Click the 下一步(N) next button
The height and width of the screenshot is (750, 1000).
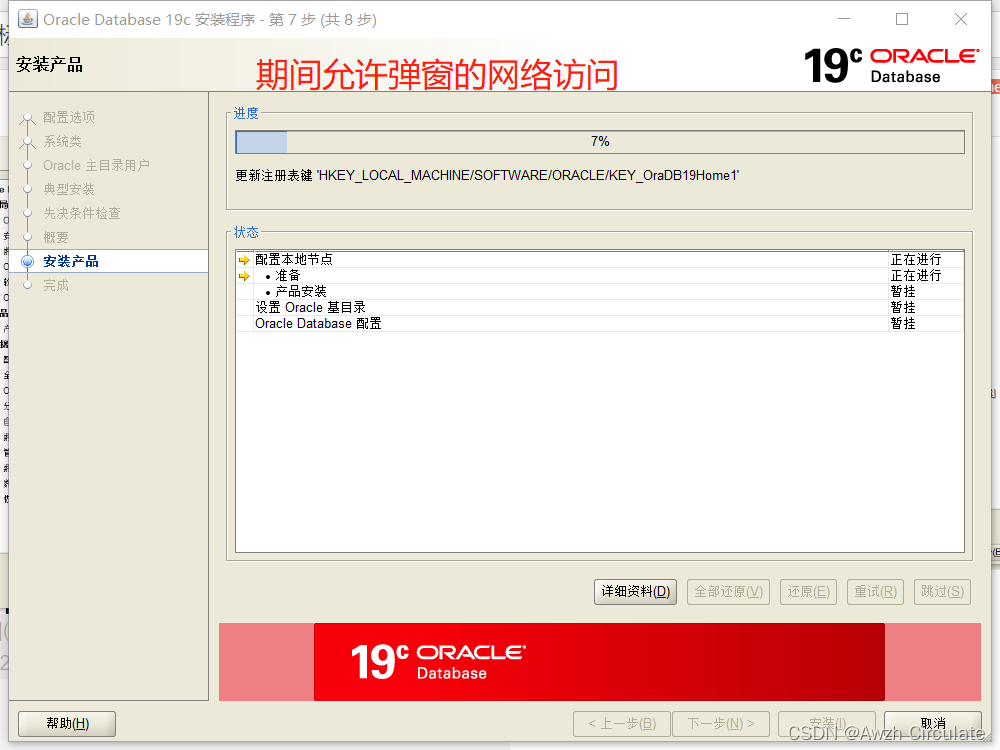[721, 723]
